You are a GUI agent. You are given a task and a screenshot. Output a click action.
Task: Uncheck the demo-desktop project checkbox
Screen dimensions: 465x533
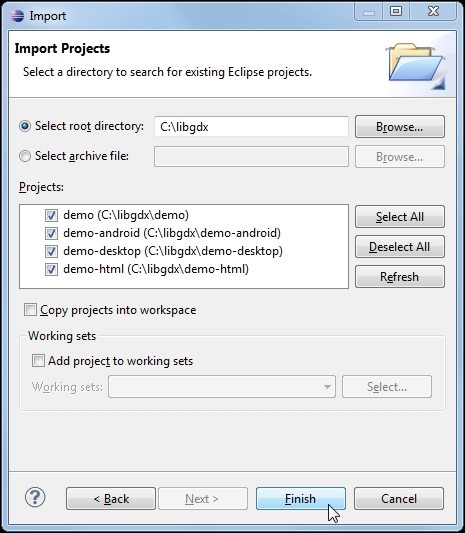[51, 251]
